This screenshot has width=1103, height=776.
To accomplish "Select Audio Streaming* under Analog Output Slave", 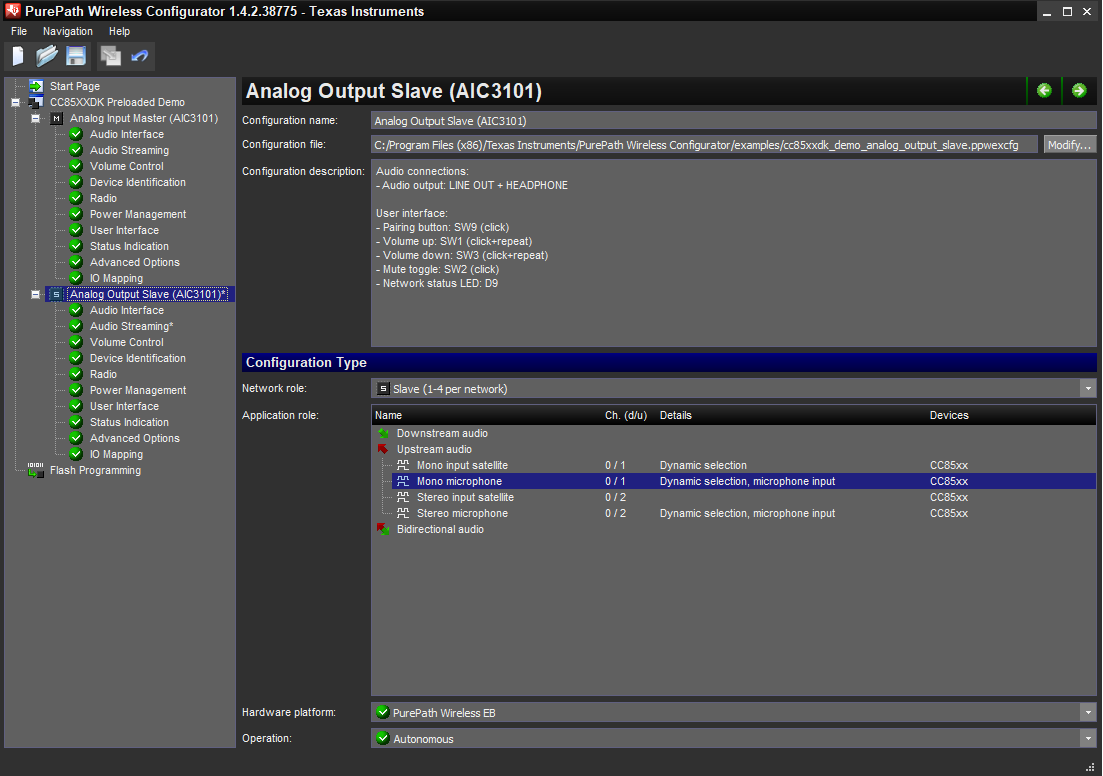I will [x=132, y=326].
